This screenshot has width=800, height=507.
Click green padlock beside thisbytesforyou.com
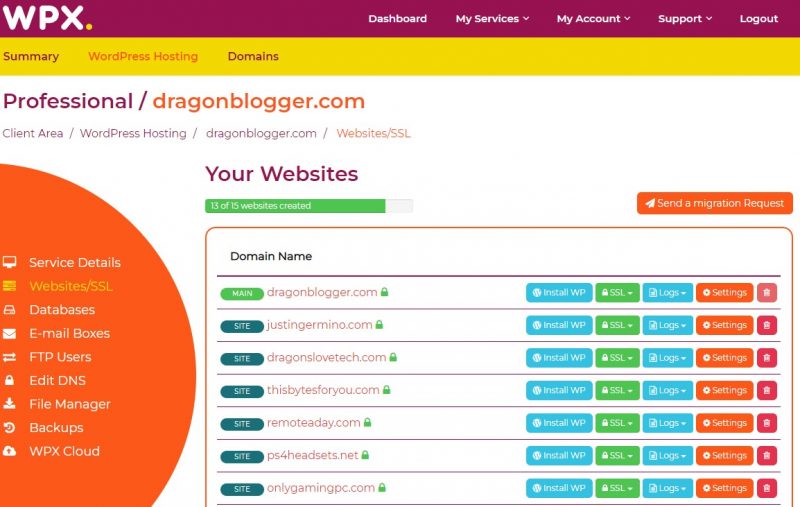tap(387, 390)
